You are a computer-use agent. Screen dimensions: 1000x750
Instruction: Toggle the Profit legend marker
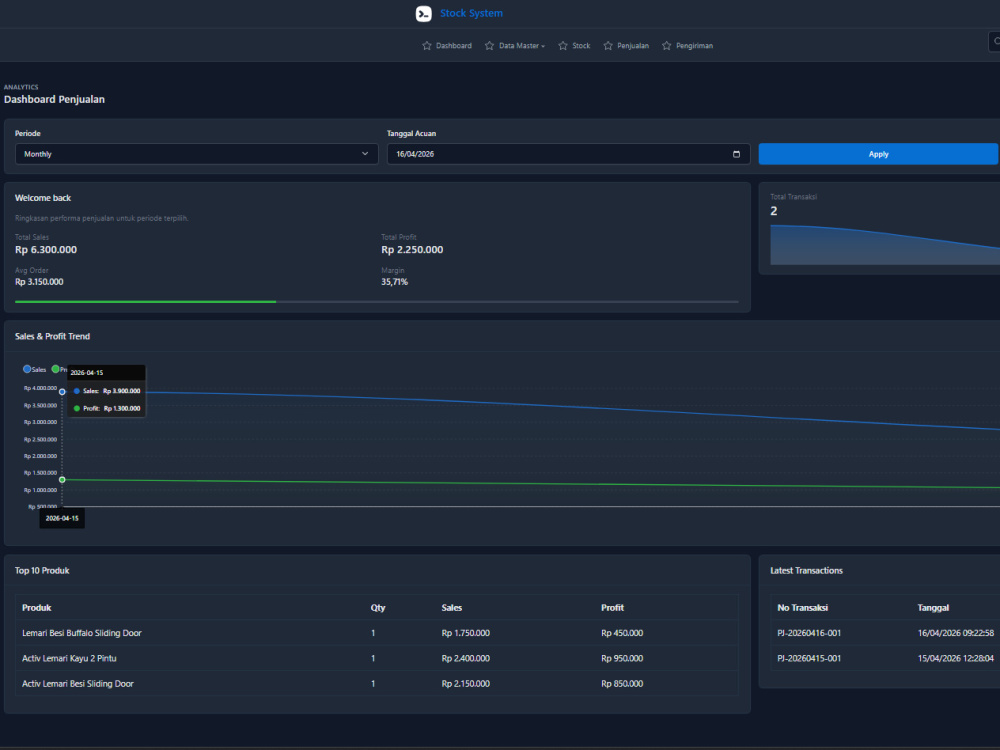pyautogui.click(x=55, y=369)
